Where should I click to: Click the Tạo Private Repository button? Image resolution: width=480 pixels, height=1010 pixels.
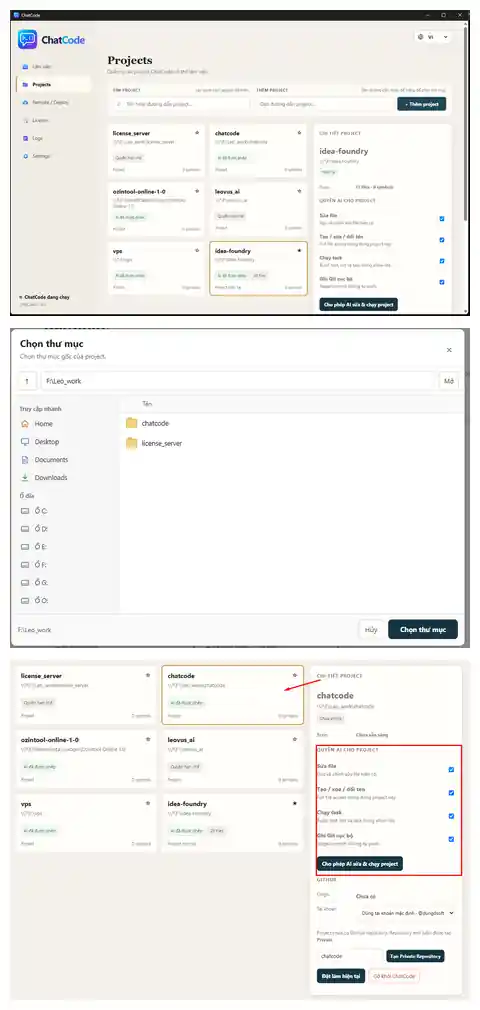click(x=416, y=956)
